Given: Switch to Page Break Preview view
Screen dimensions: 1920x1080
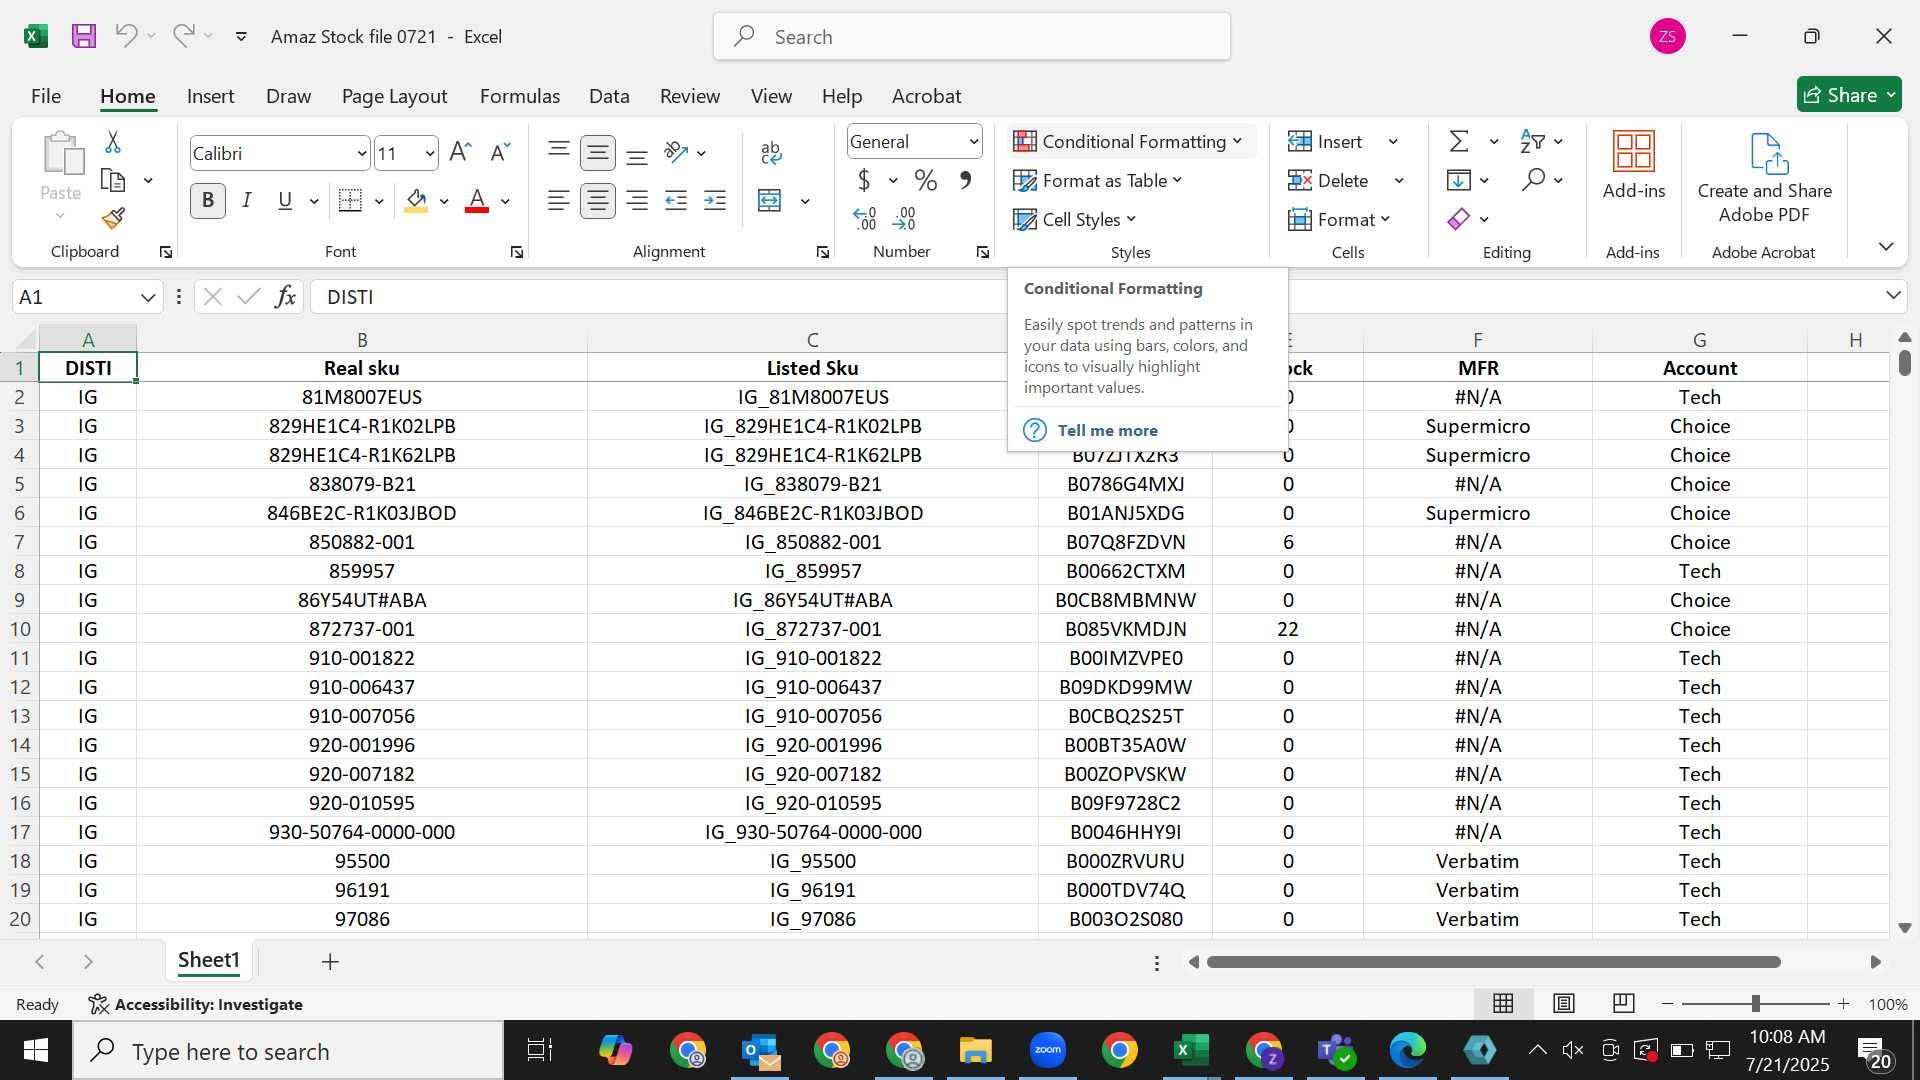Looking at the screenshot, I should (1624, 1003).
